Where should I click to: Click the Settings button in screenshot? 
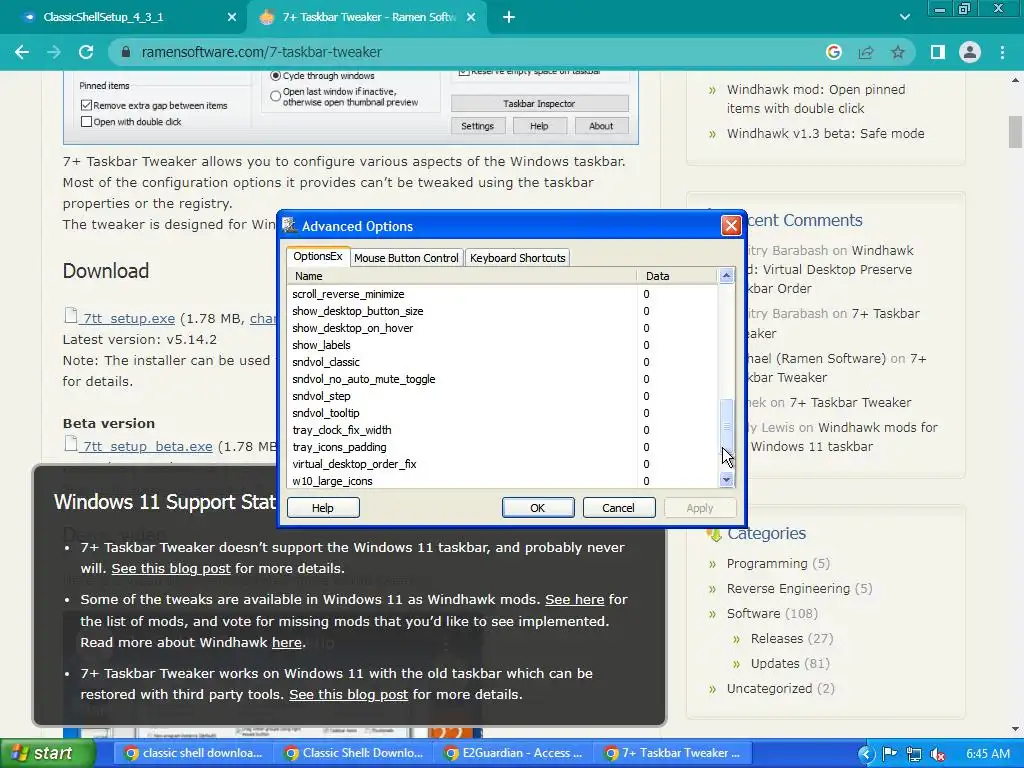477,126
